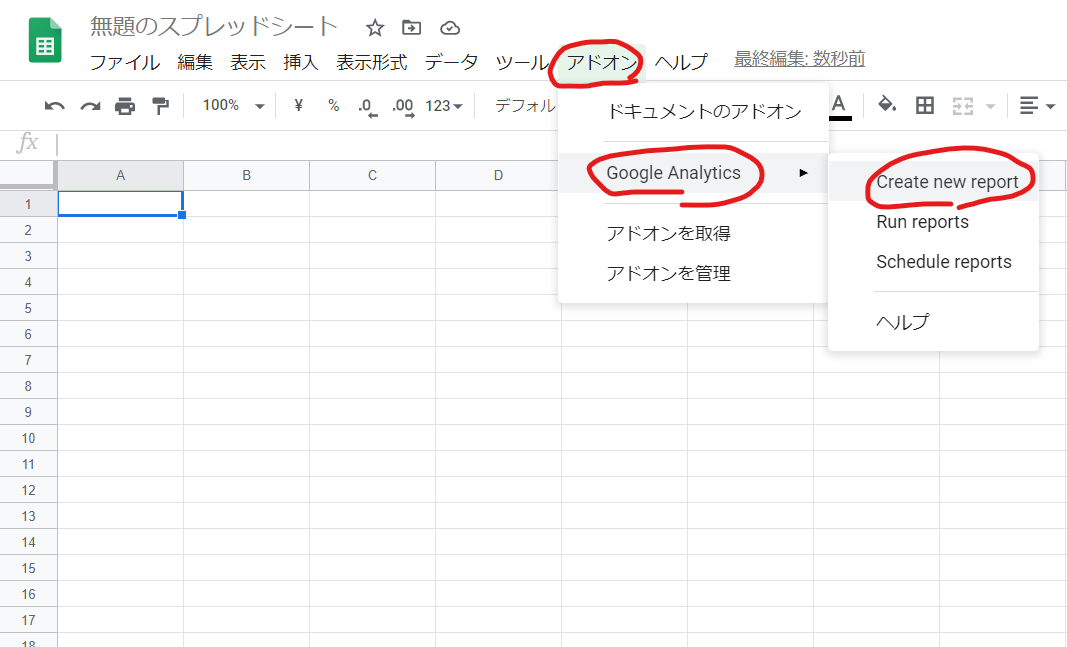Select column D header

click(x=498, y=176)
